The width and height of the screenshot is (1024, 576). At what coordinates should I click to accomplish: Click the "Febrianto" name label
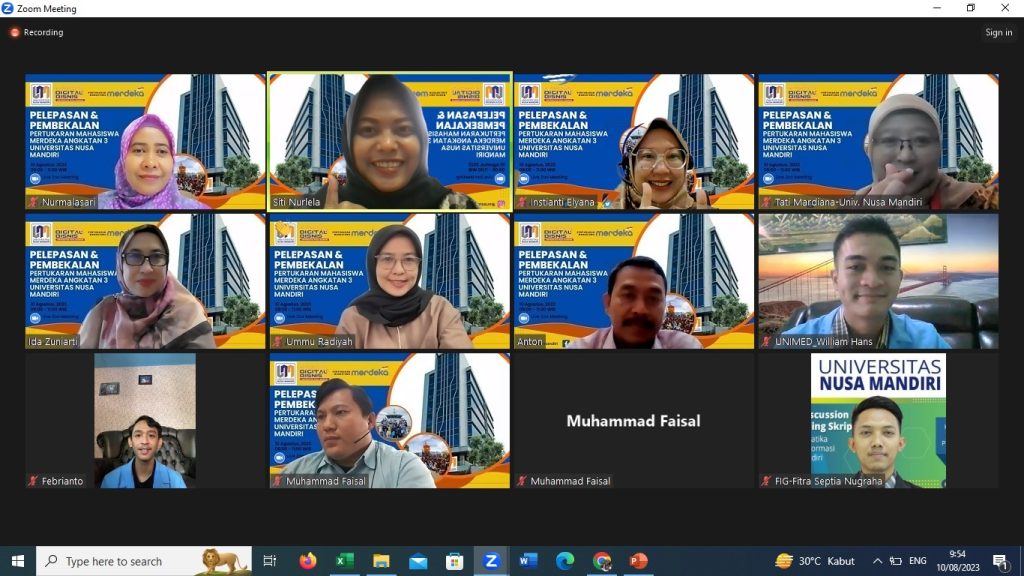pos(63,481)
